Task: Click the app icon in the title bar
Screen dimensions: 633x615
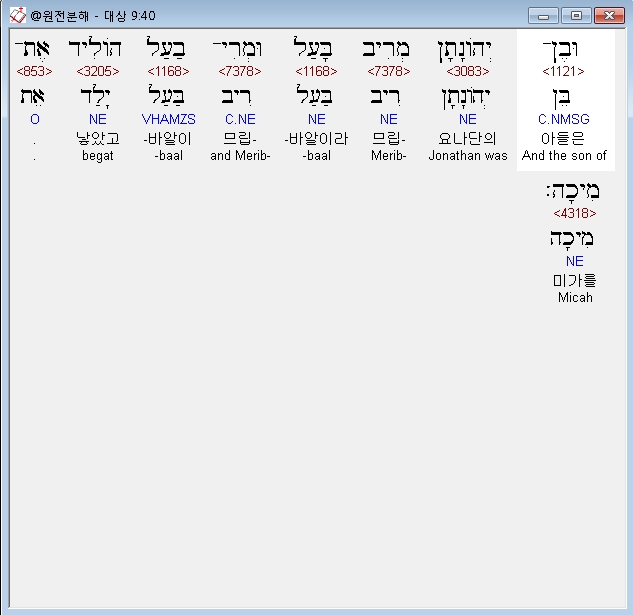Action: tap(17, 16)
